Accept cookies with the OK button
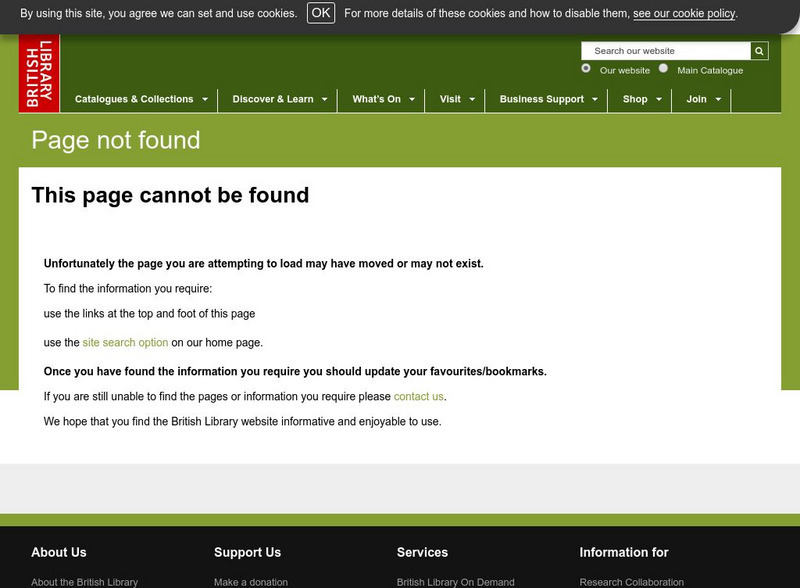This screenshot has width=800, height=588. 321,13
